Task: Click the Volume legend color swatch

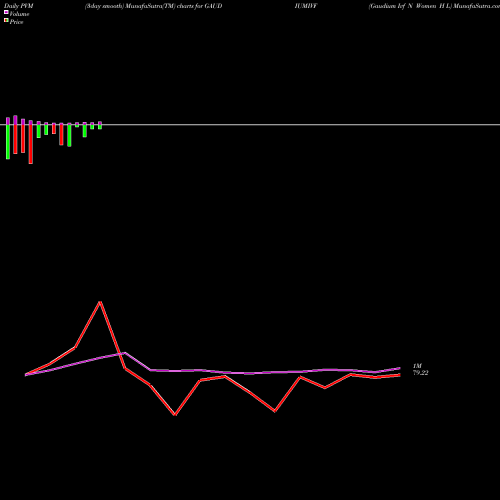Action: [6, 12]
